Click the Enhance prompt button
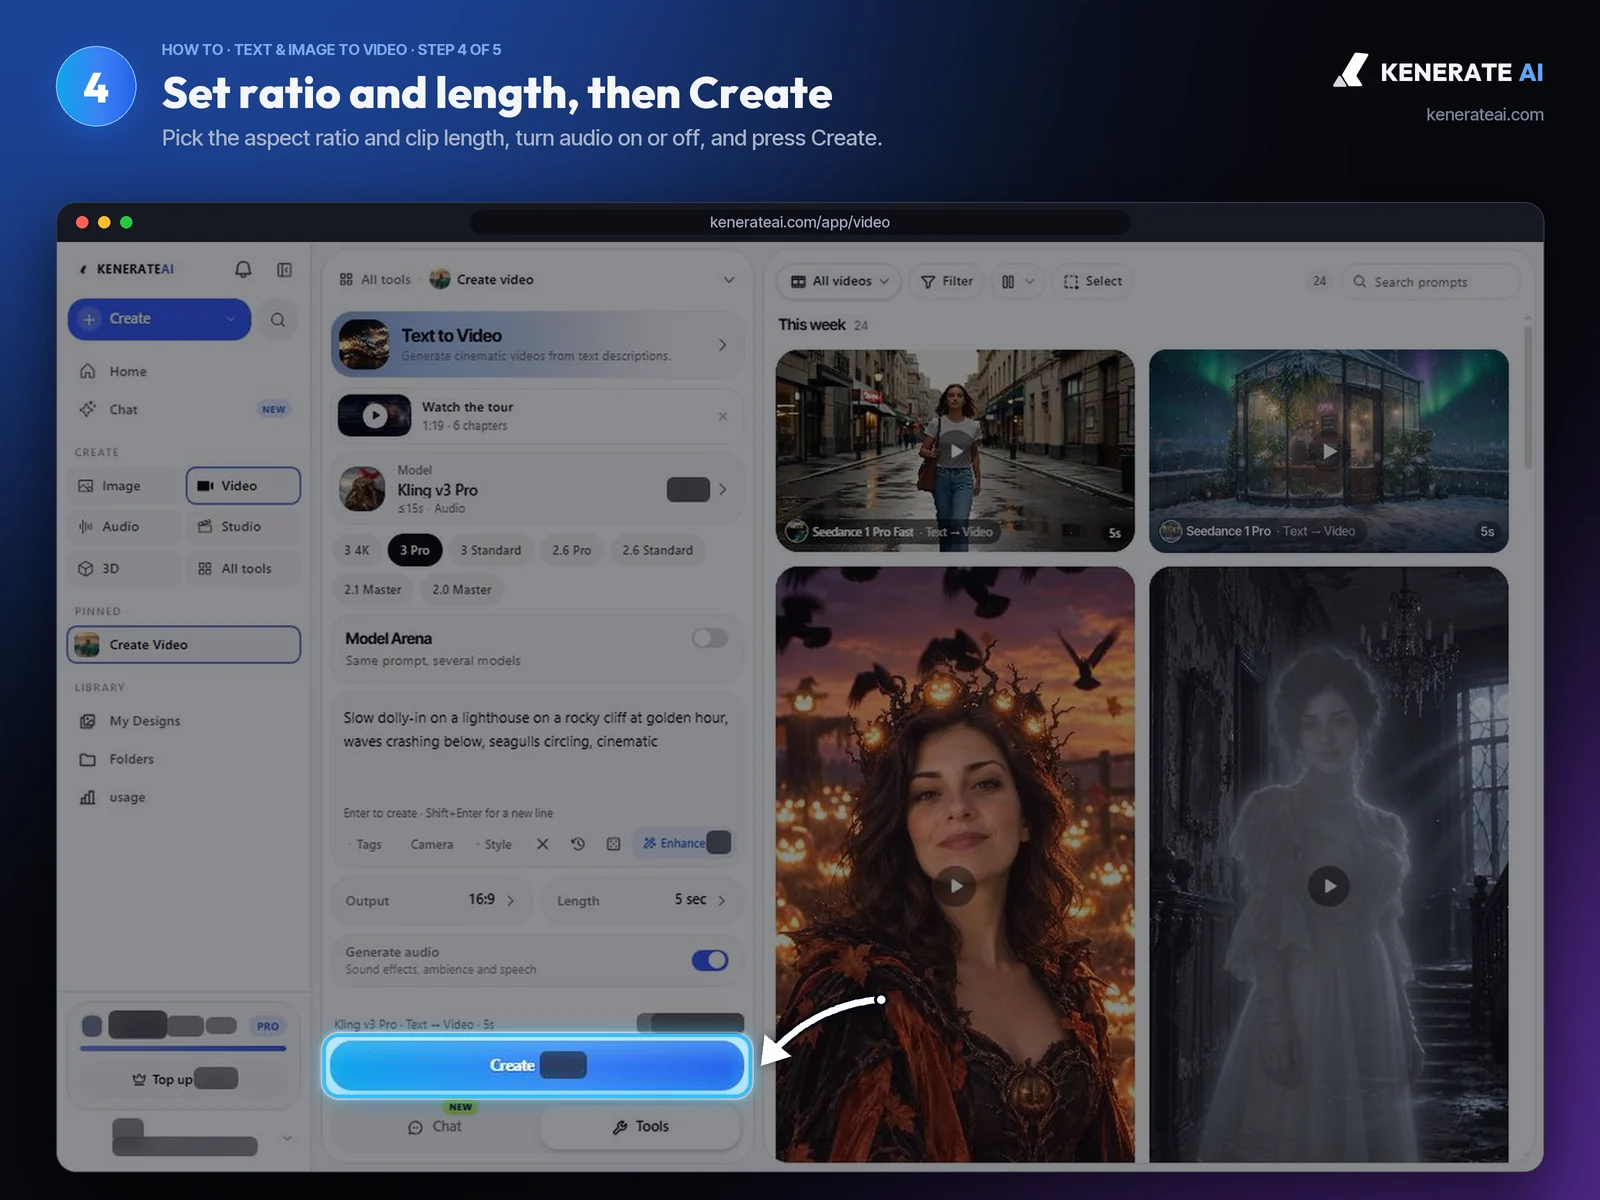This screenshot has height=1200, width=1600. click(685, 843)
